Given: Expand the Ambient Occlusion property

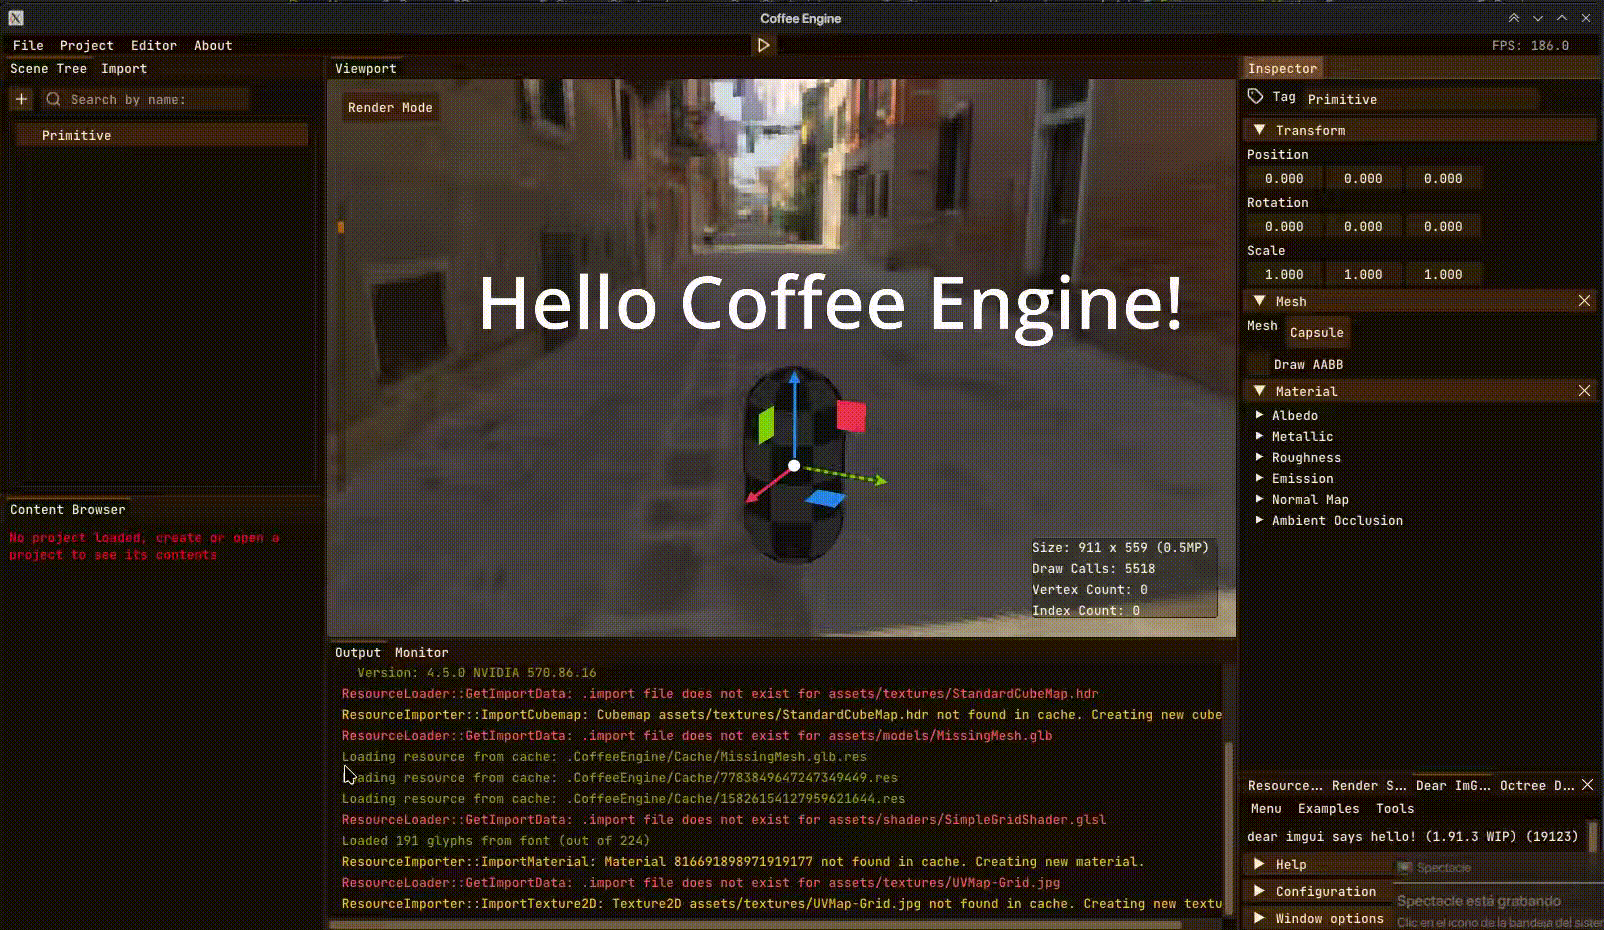Looking at the screenshot, I should (x=1260, y=520).
